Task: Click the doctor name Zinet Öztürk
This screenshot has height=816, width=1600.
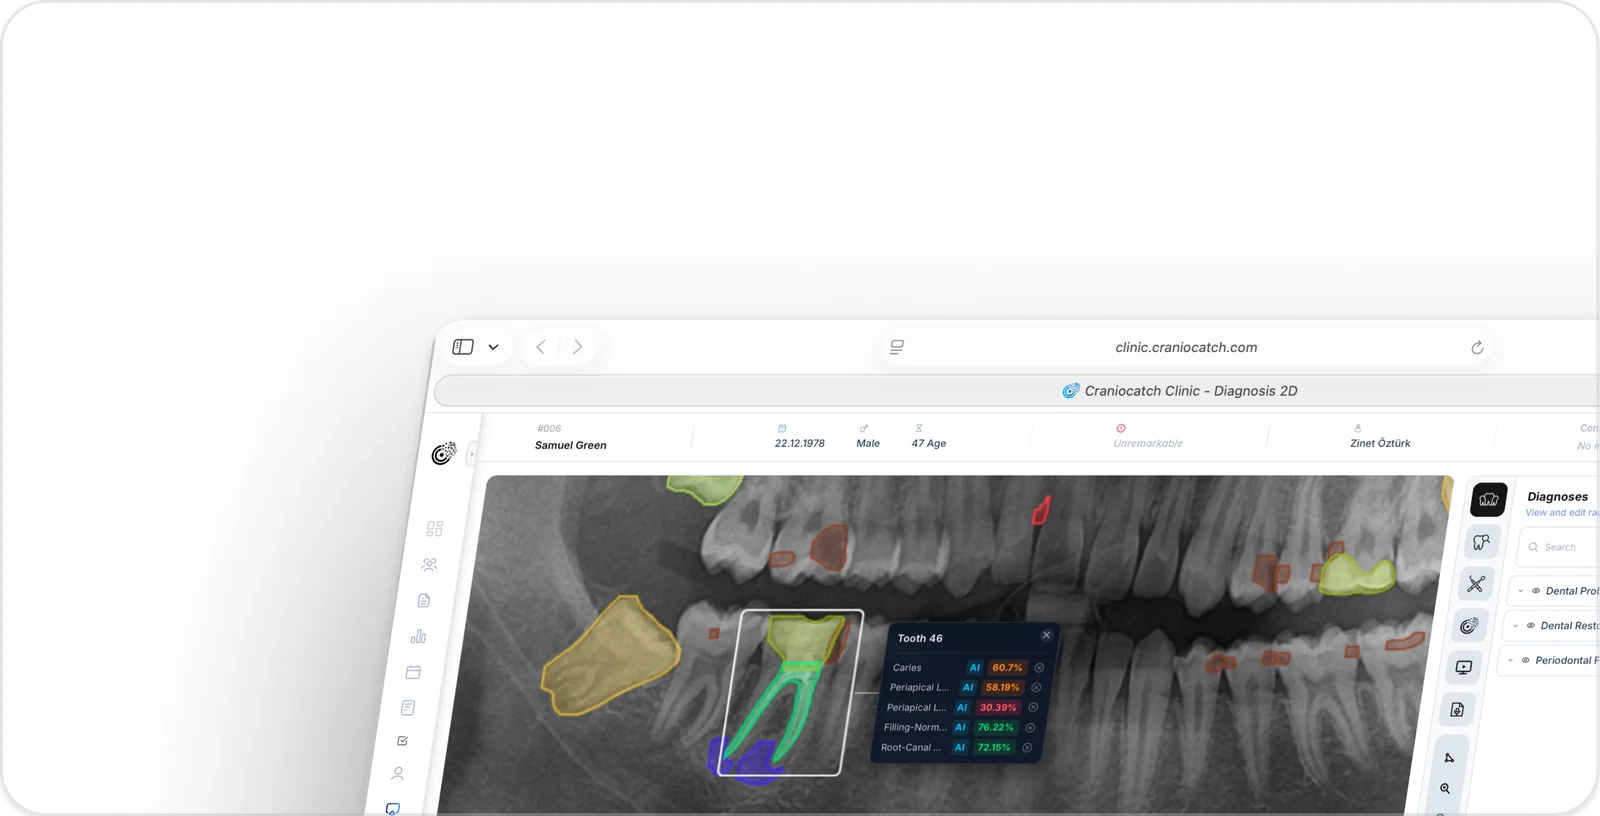Action: pos(1380,443)
